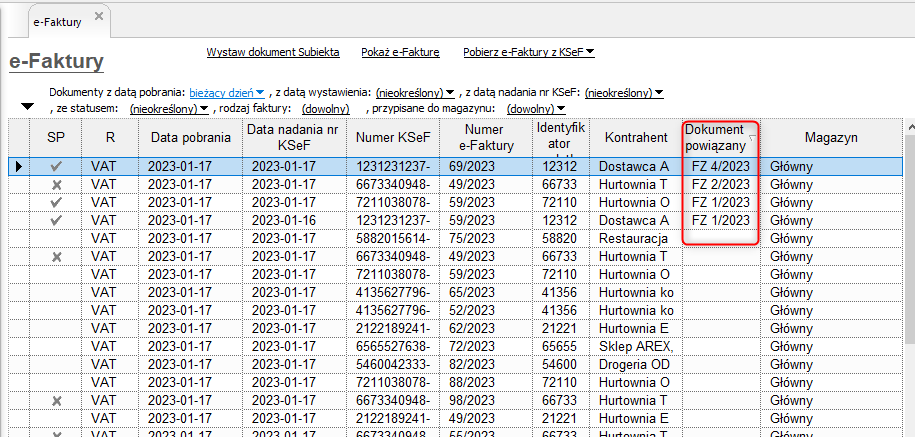The image size is (915, 437).
Task: Switch to the e-Faktury tab
Action: tap(57, 22)
